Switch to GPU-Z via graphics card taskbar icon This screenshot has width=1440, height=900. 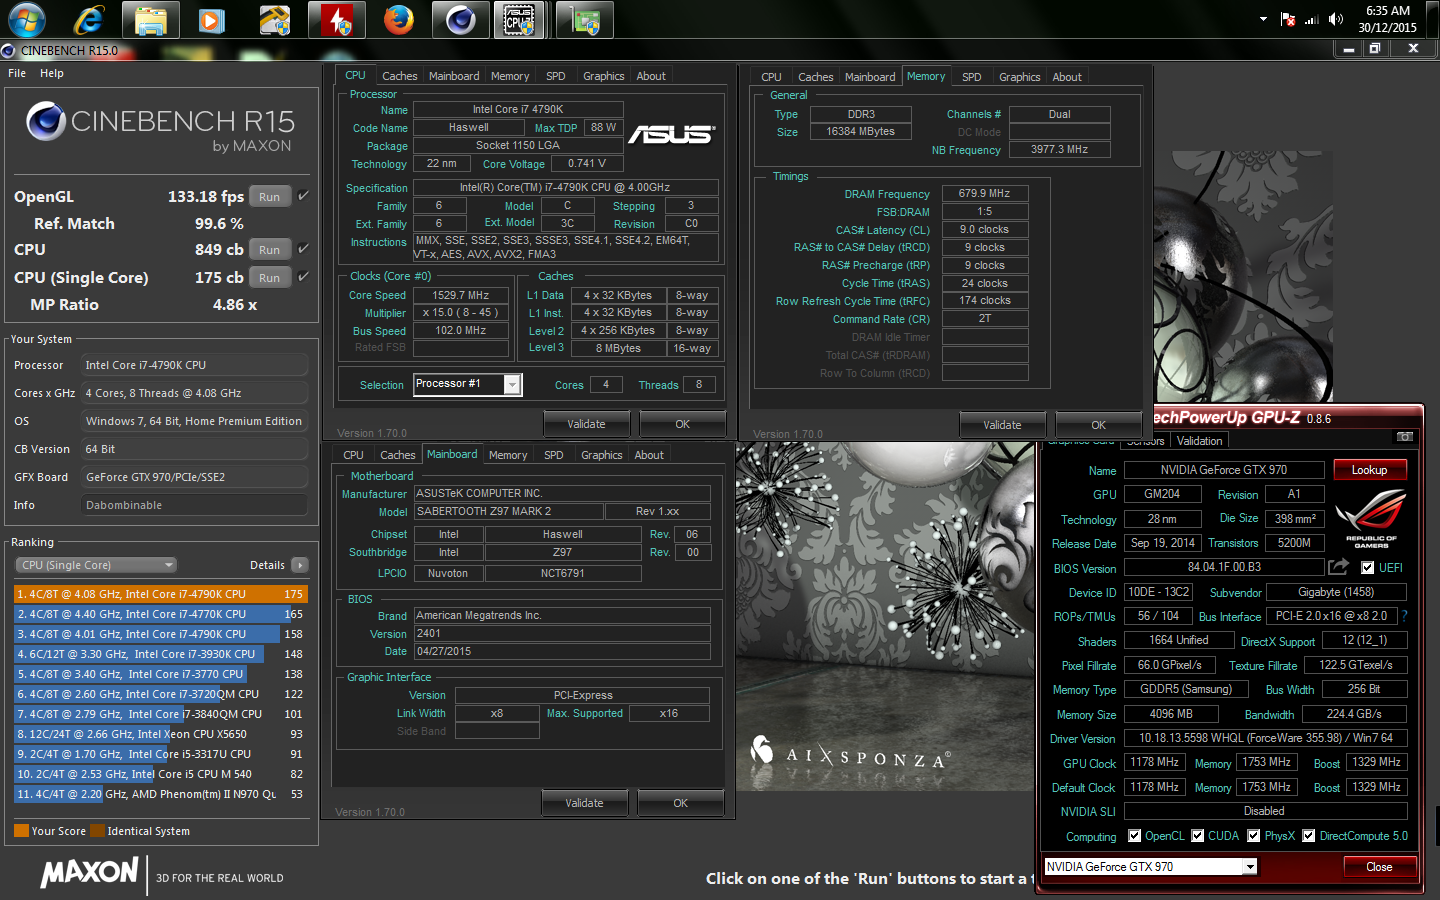point(584,19)
